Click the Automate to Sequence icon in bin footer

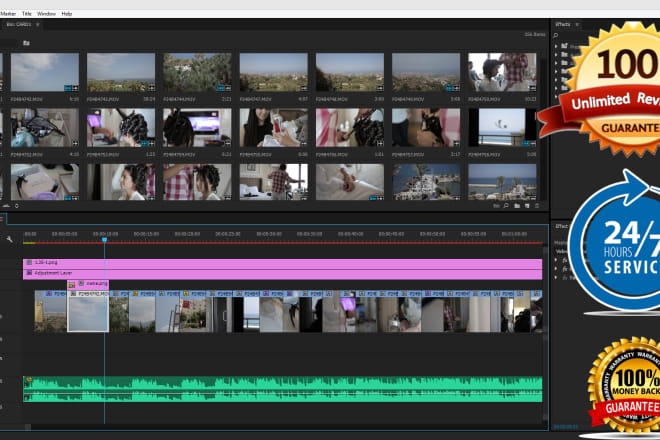tap(496, 206)
